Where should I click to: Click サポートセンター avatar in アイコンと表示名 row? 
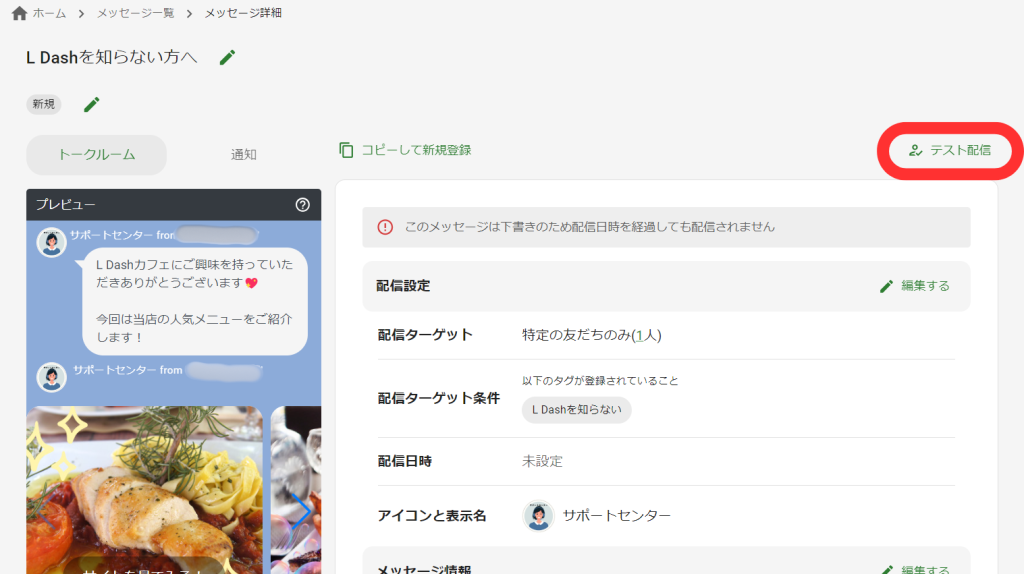point(538,516)
